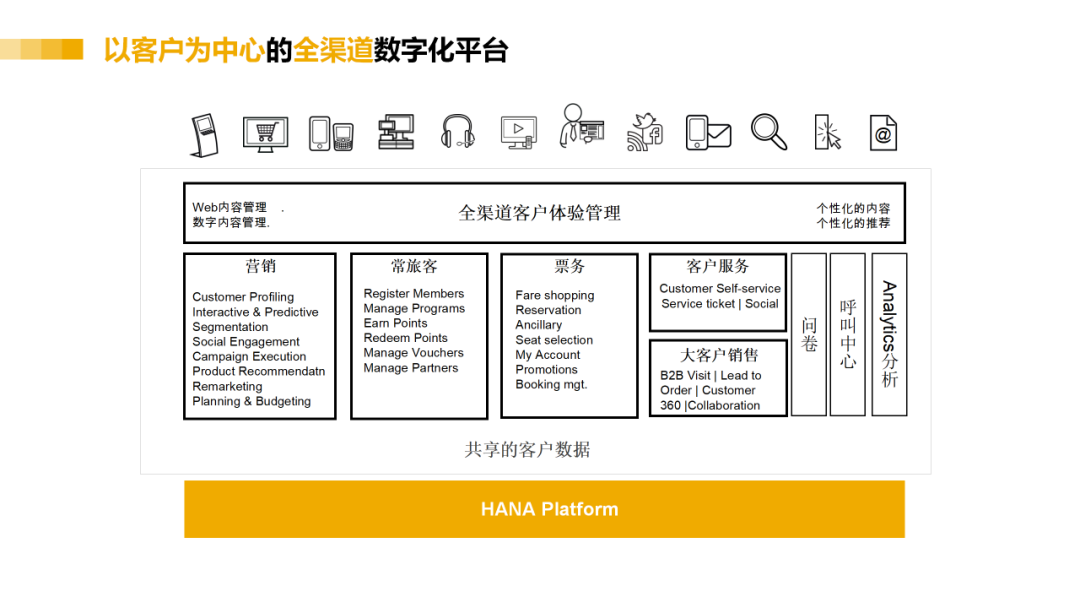Select the point-of-sale terminal icon
Screen dimensions: 1080x608
396,132
